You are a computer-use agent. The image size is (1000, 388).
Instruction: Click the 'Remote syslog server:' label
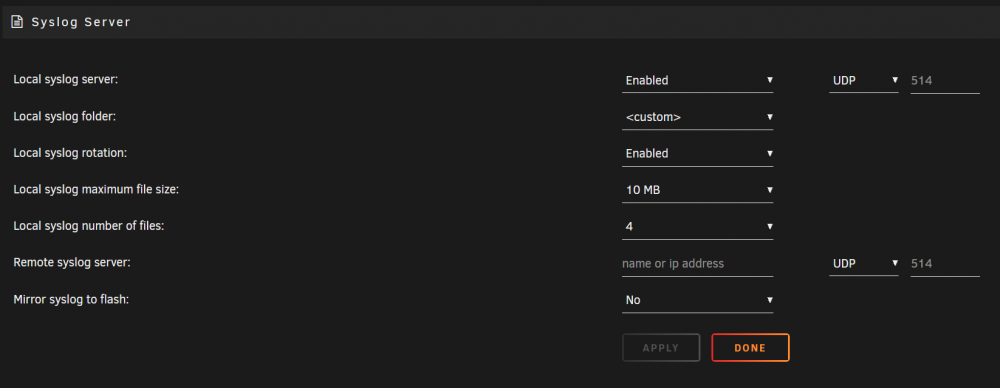click(x=72, y=262)
